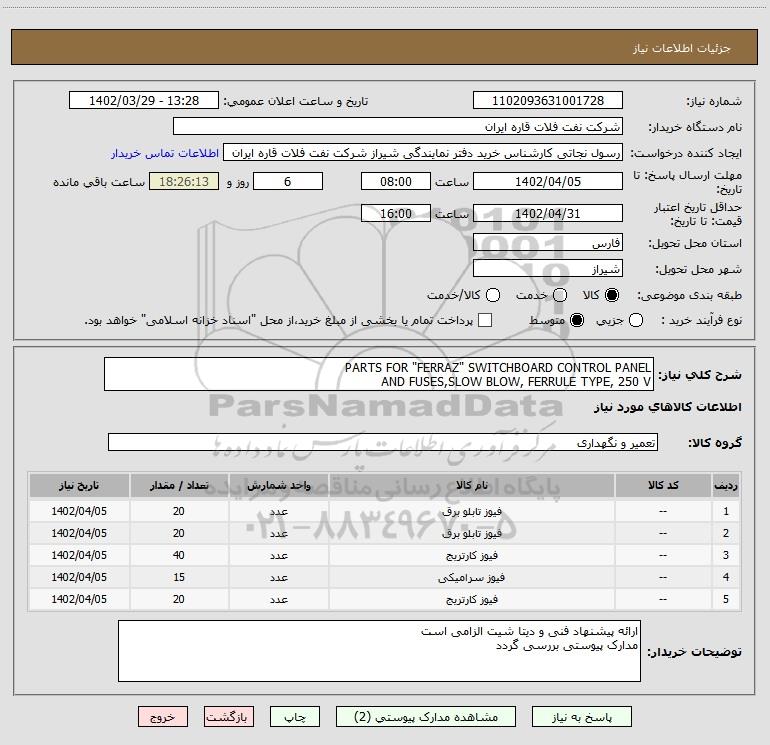Click the validity time field 16:00
Viewport: 770px width, 745px height.
(396, 214)
